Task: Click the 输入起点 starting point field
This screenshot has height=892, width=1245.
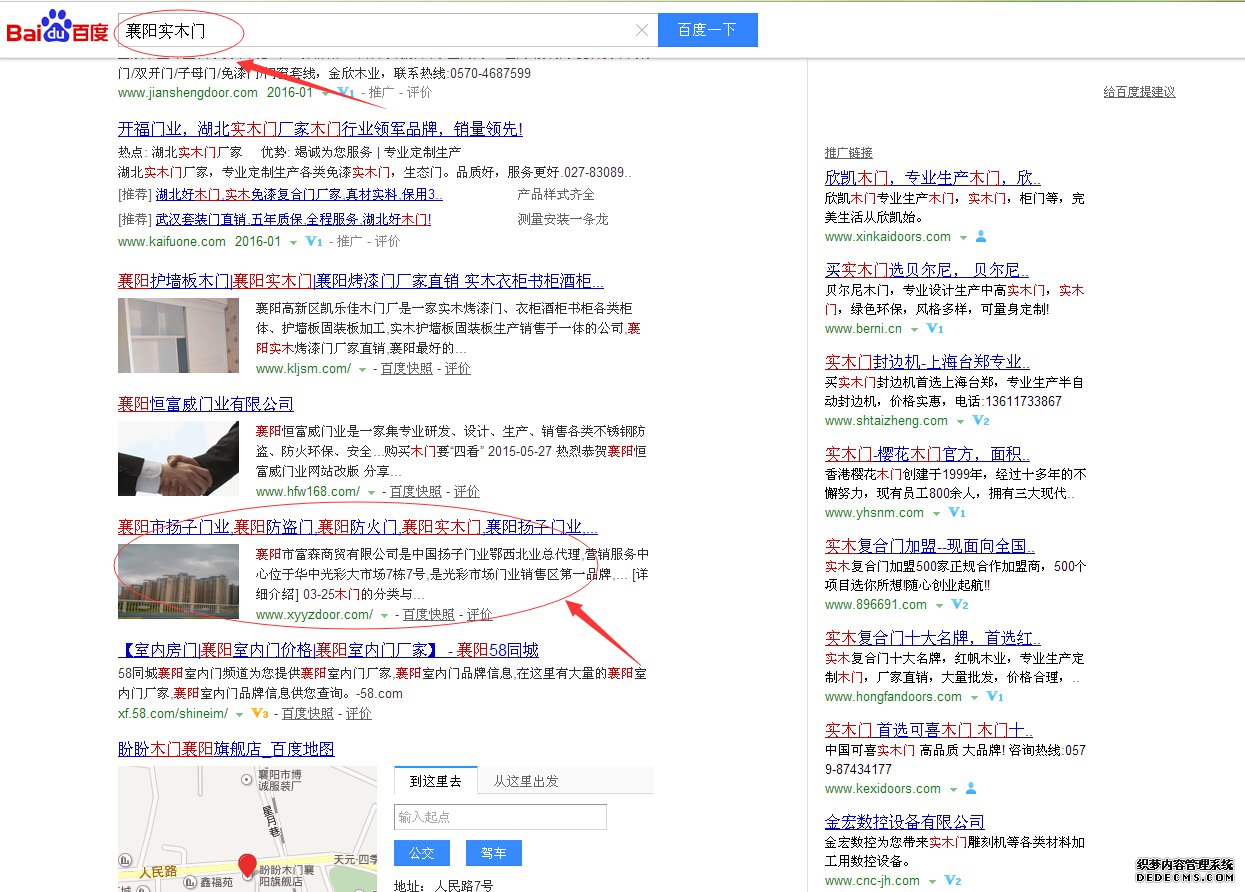Action: coord(500,817)
